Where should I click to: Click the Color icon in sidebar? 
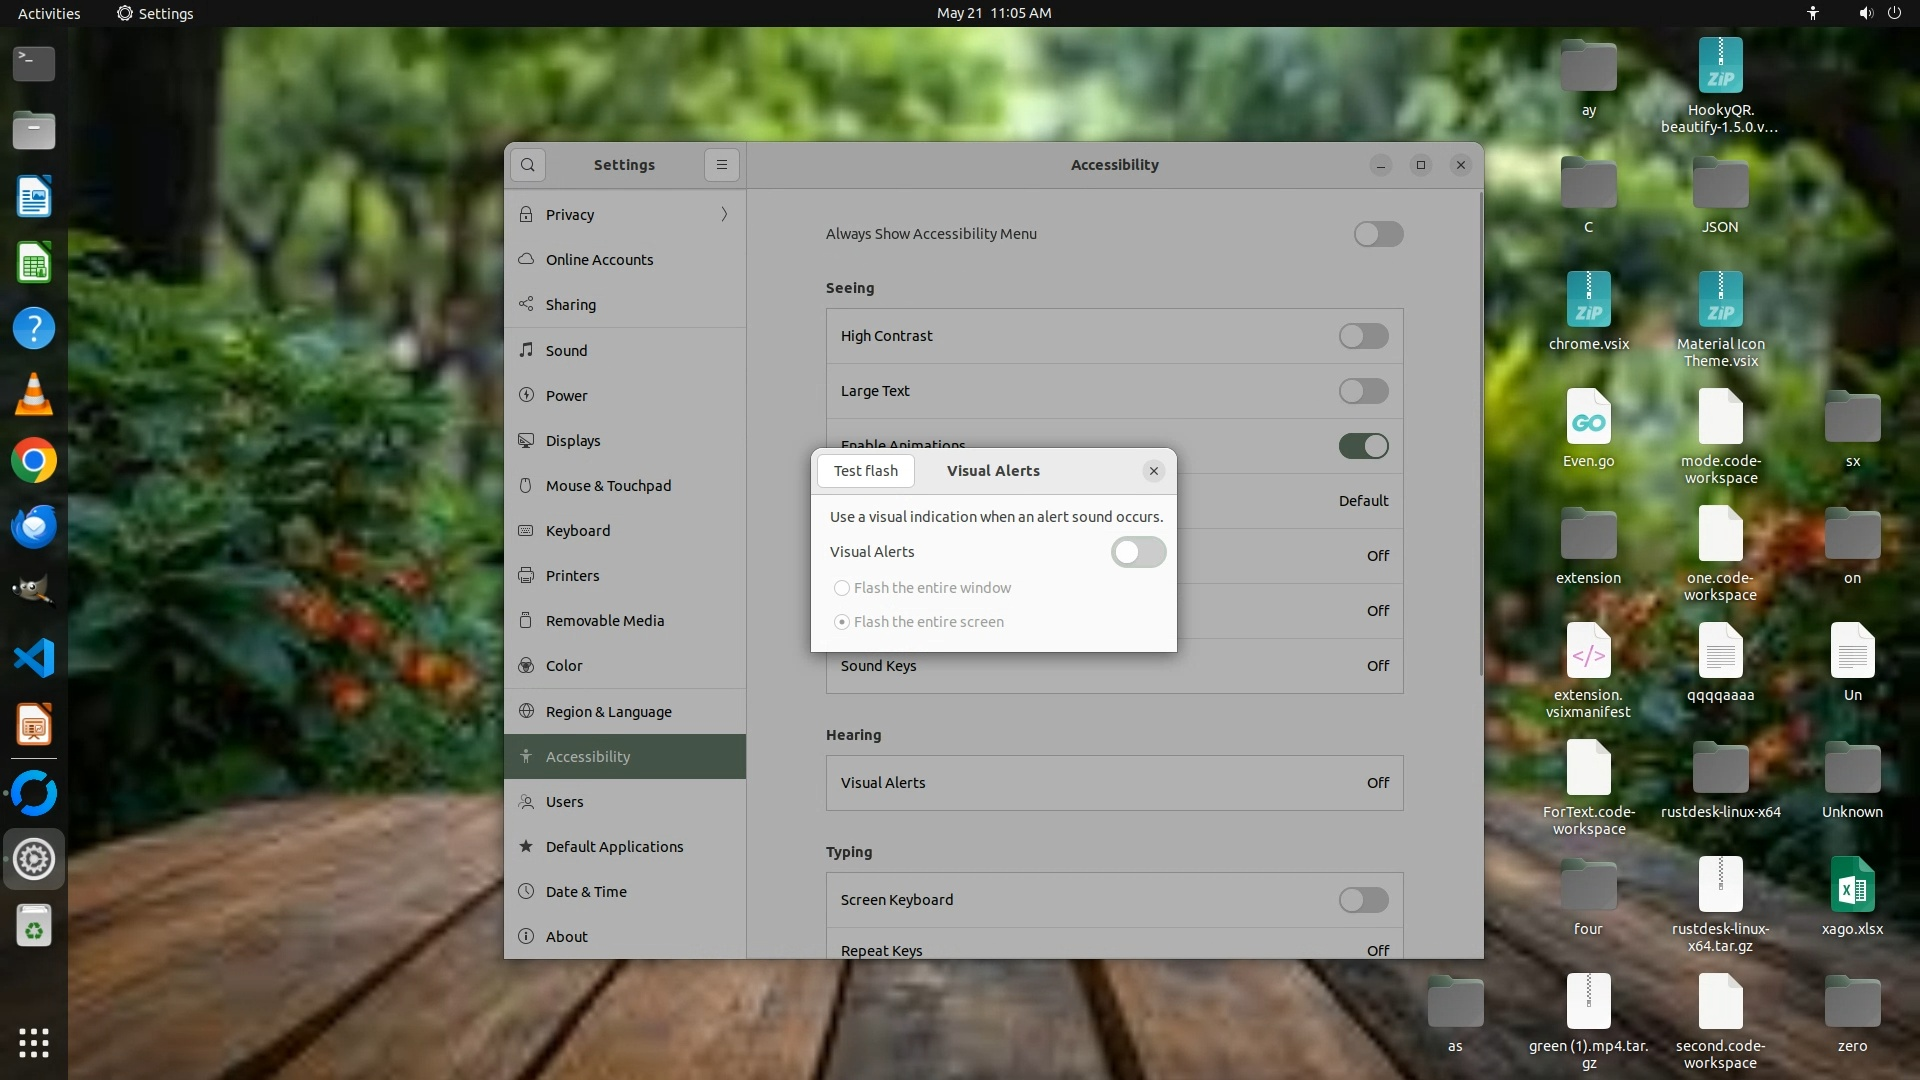coord(526,665)
